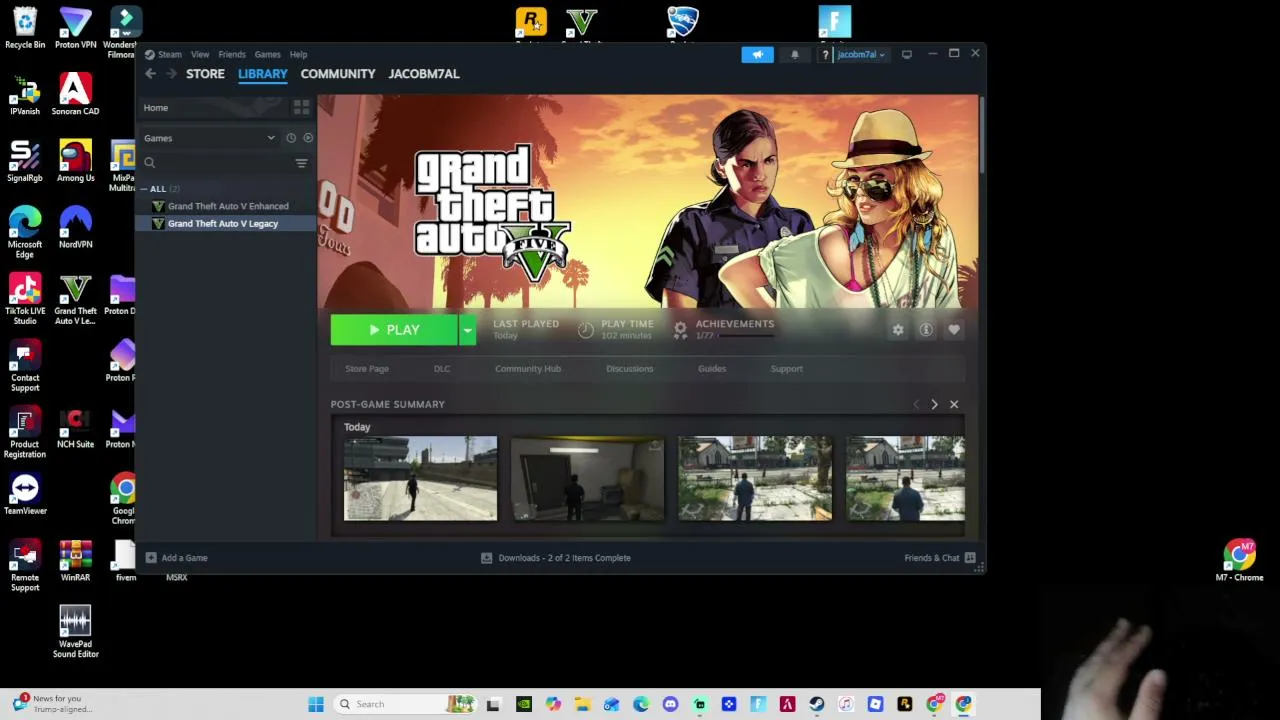Select the NordVPN desktop shortcut
Screen dimensions: 1280x720
(x=75, y=228)
